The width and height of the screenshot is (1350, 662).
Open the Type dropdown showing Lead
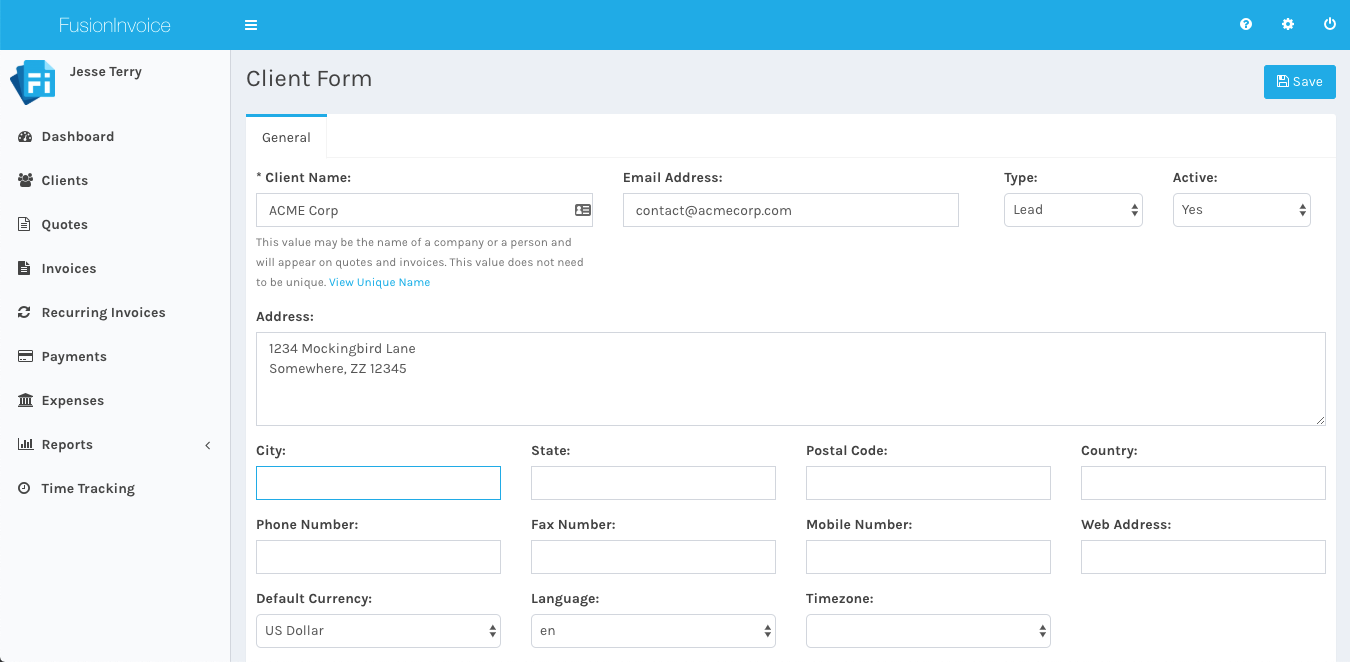pyautogui.click(x=1072, y=210)
